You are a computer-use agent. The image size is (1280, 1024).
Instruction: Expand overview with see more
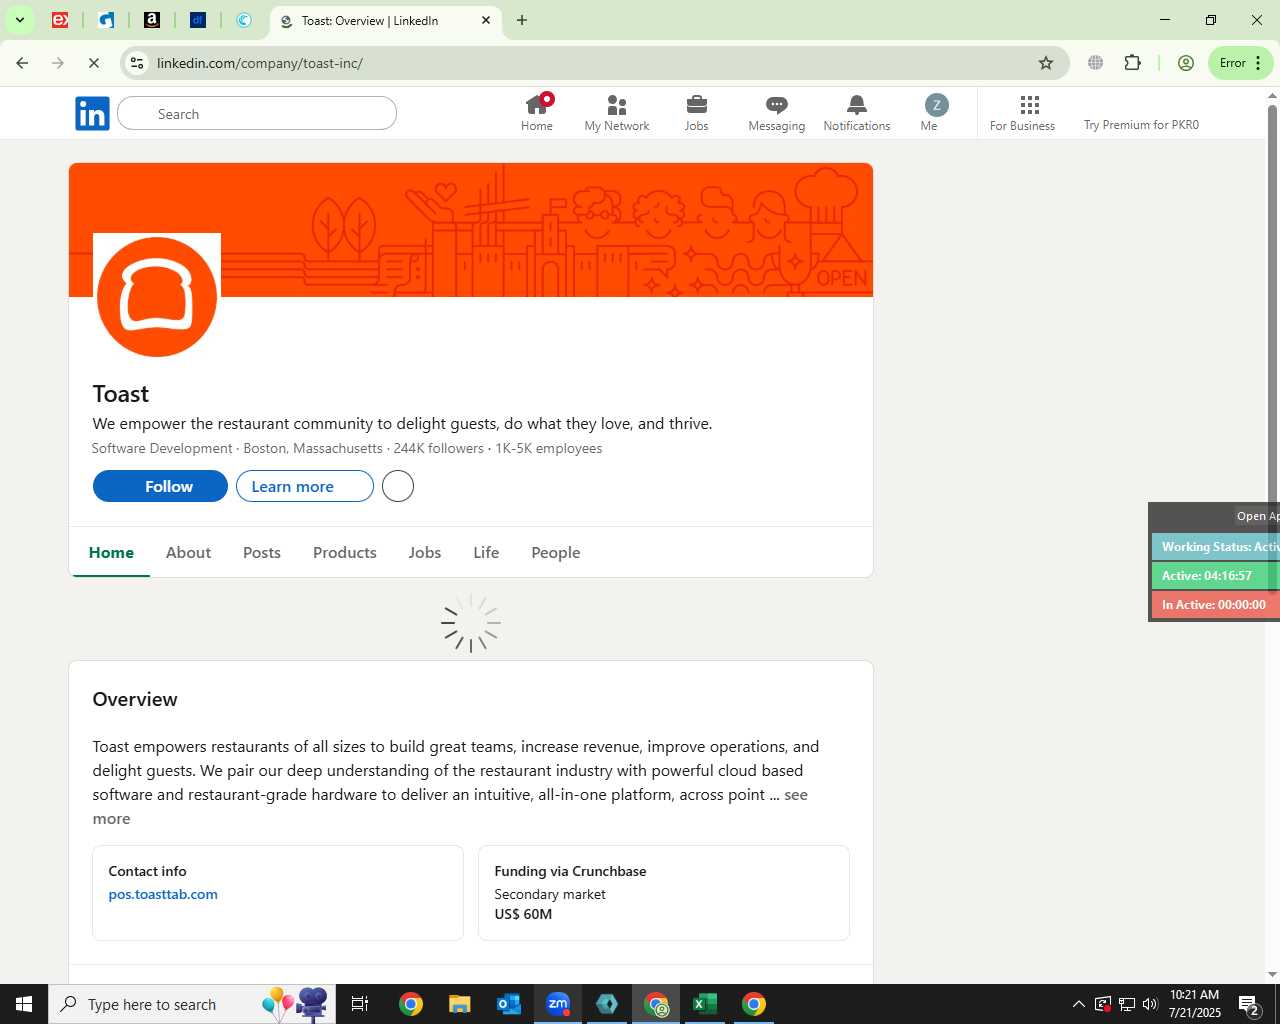click(796, 795)
